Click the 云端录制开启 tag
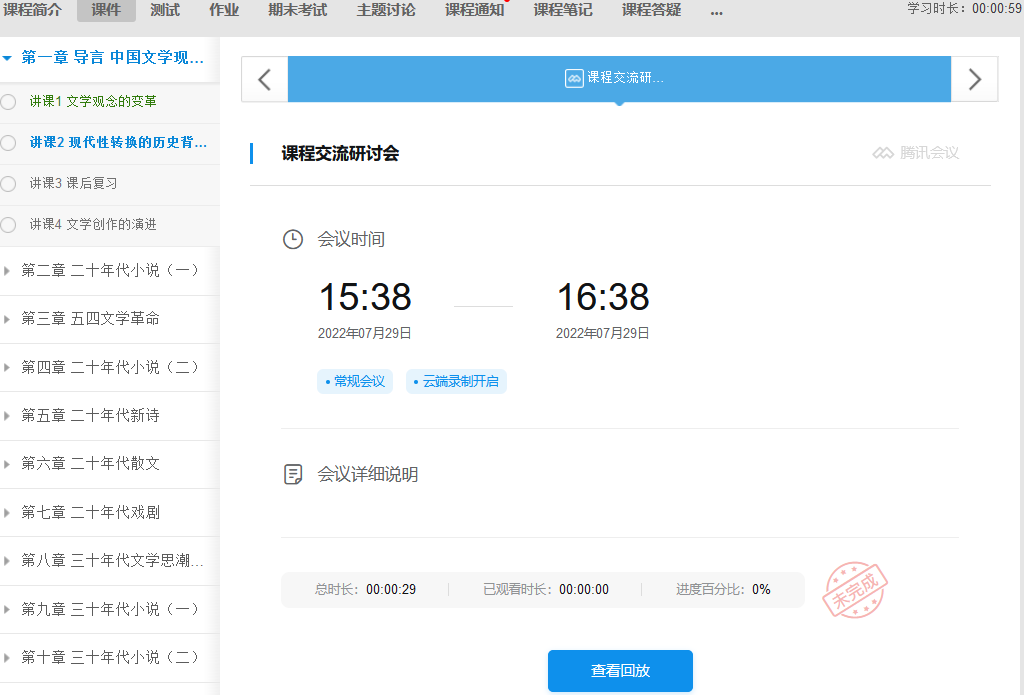Viewport: 1024px width, 695px height. click(456, 381)
